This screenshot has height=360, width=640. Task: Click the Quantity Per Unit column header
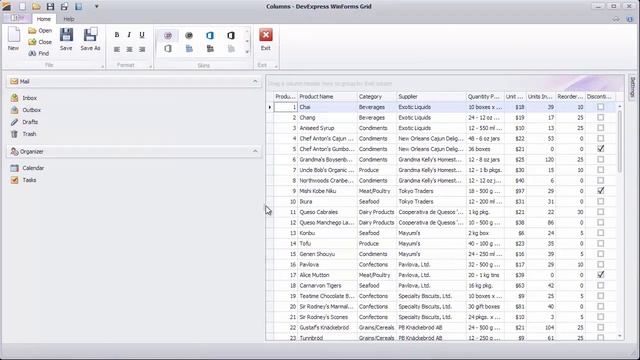coord(485,97)
